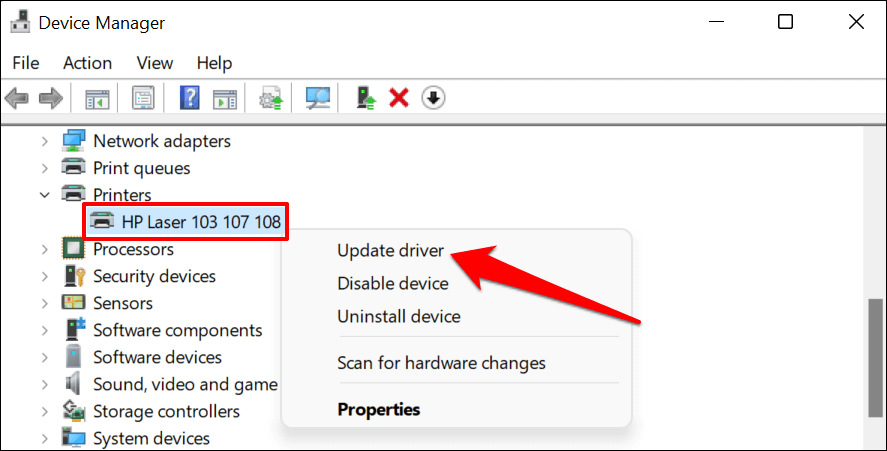Collapse the Printers category
The width and height of the screenshot is (887, 451).
pyautogui.click(x=45, y=195)
